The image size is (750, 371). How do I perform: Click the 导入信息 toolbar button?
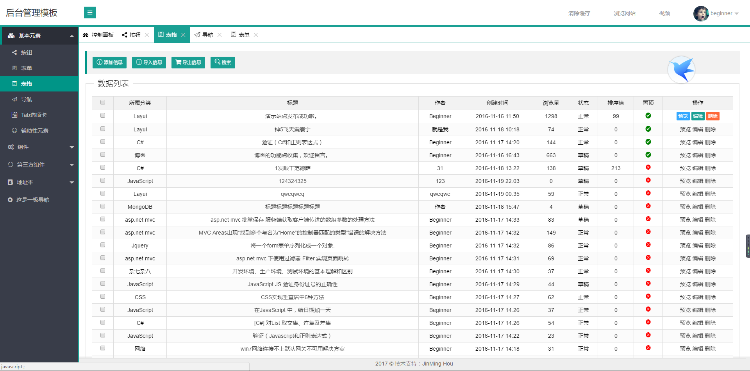point(149,62)
